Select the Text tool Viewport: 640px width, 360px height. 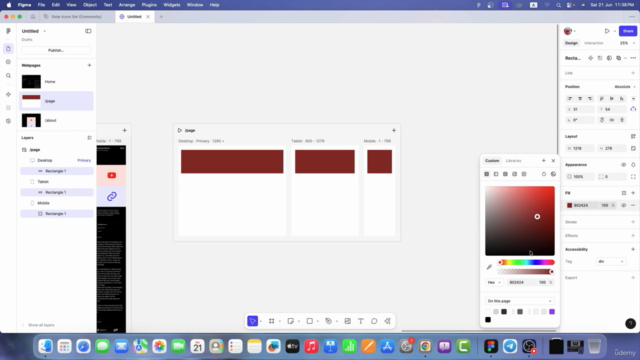click(361, 321)
